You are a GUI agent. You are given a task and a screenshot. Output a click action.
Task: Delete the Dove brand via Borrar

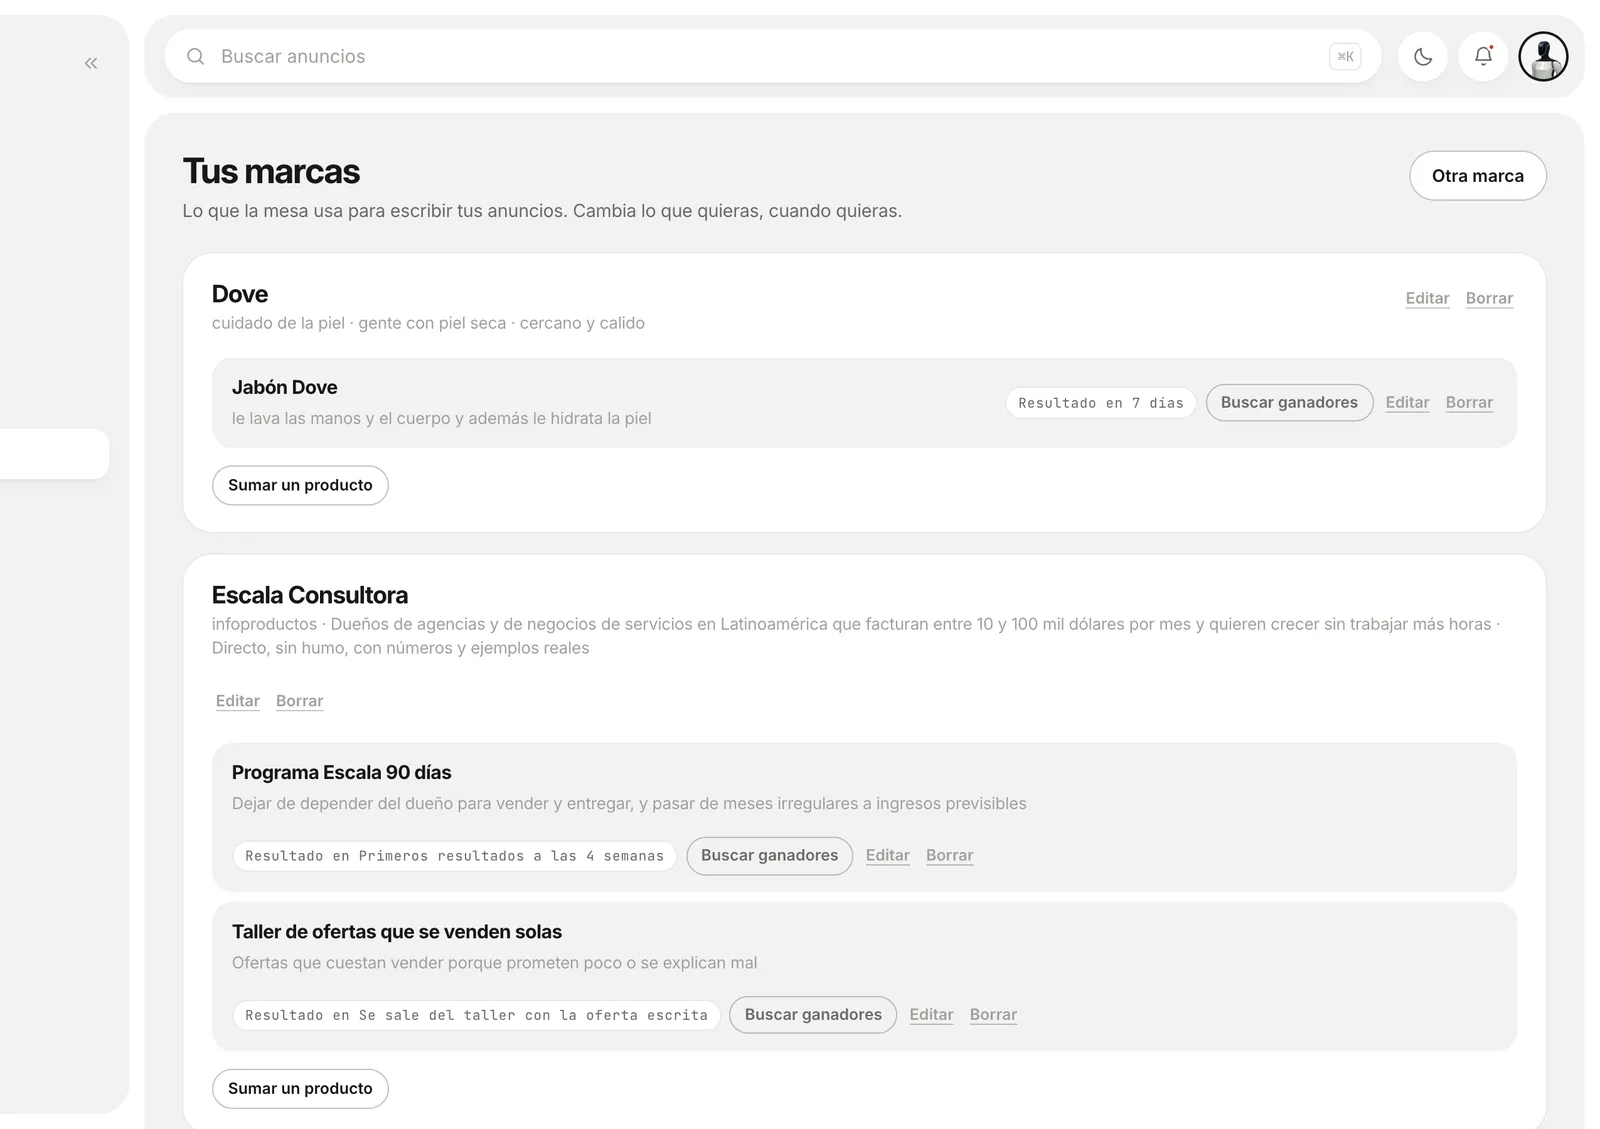click(1489, 298)
